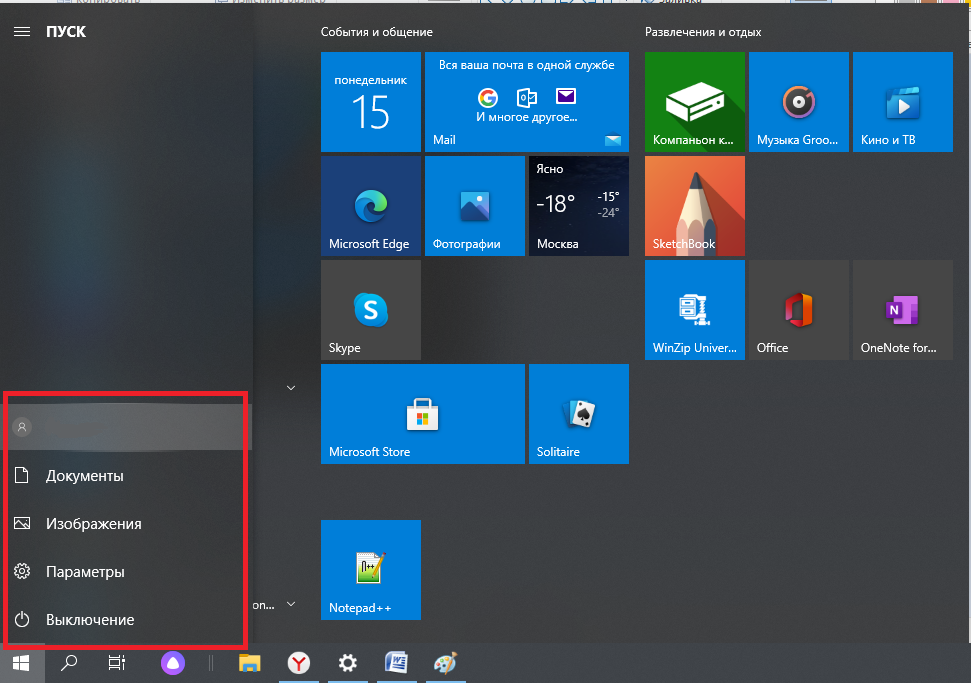971x683 pixels.
Task: Open Параметры settings from Start menu
Action: [x=124, y=572]
